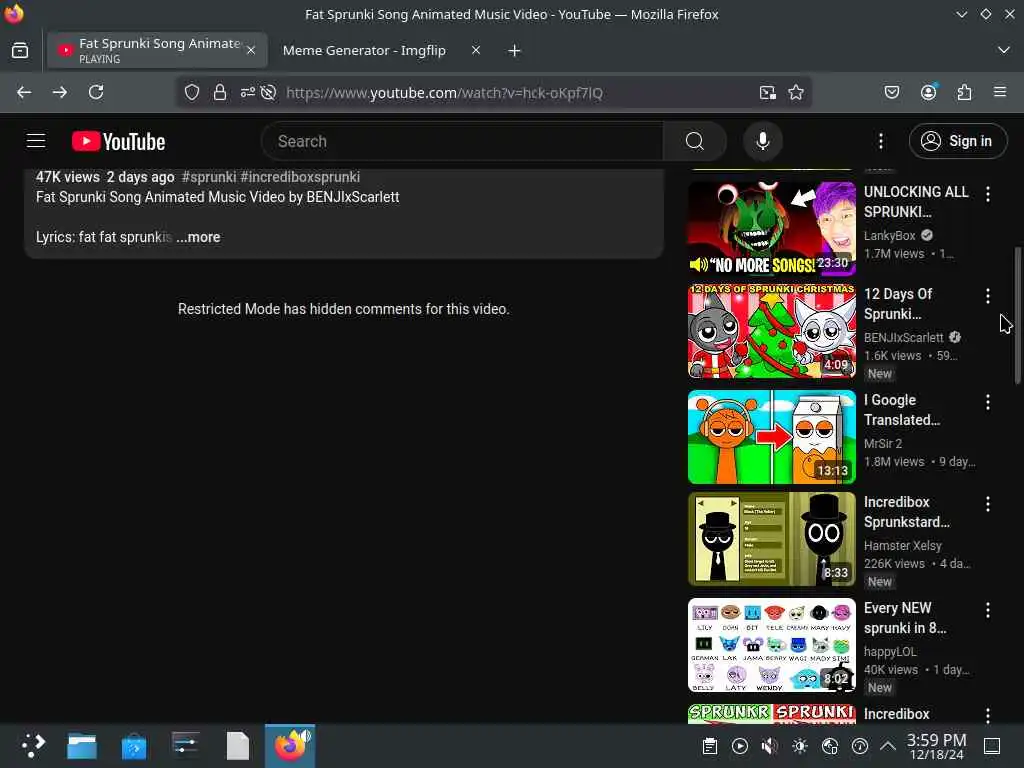
Task: Go to the YouTube home logo
Action: pos(118,141)
